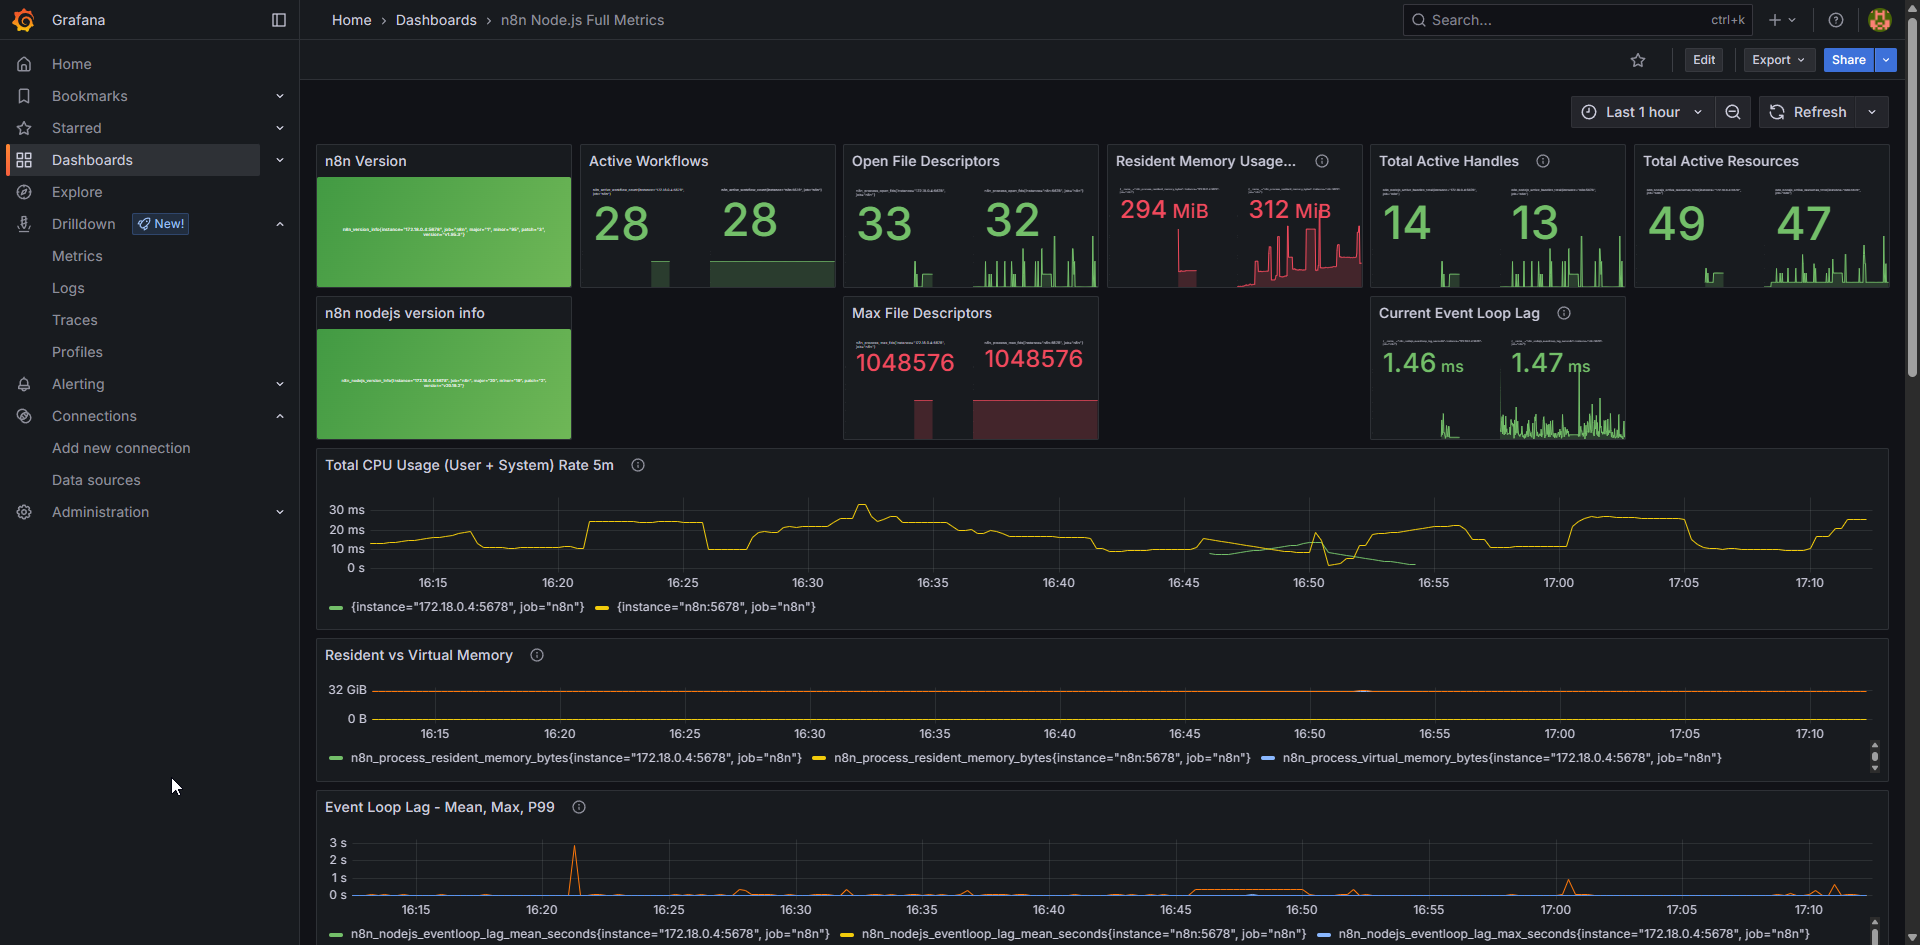Open the Export dropdown
Screen dimensions: 1920x945
(x=1779, y=60)
